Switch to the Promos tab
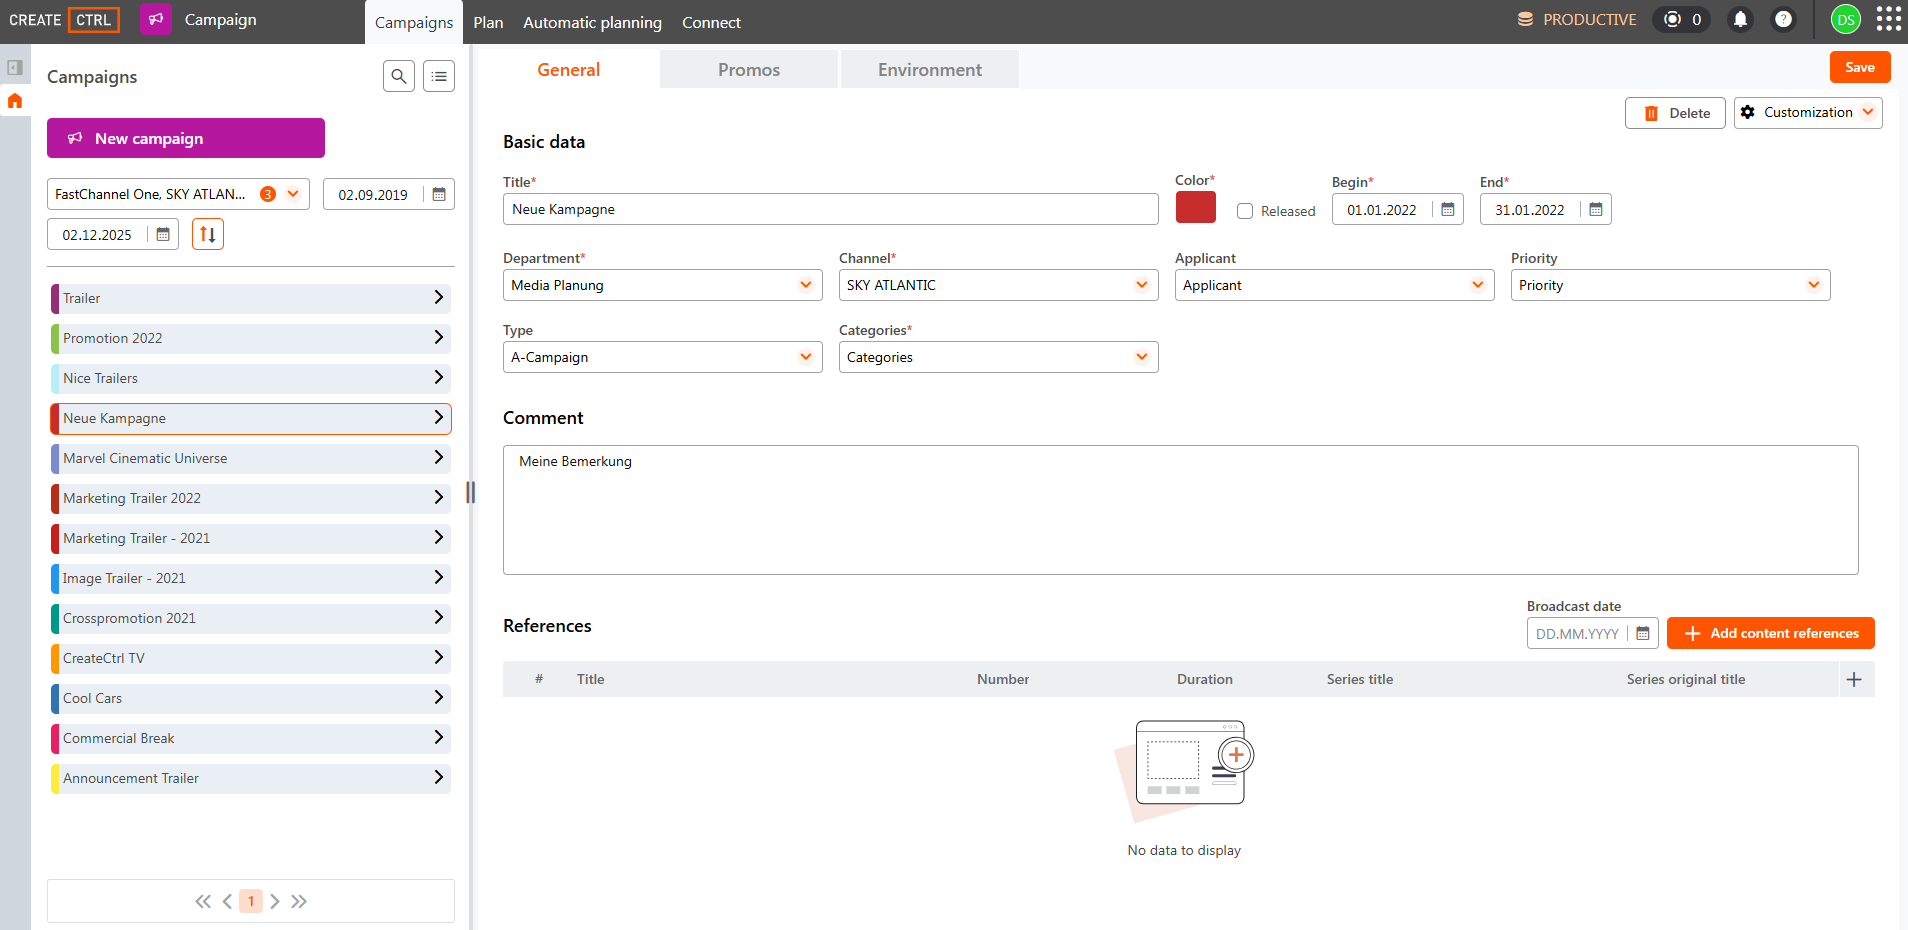Screen dimensions: 1908x930 point(749,69)
